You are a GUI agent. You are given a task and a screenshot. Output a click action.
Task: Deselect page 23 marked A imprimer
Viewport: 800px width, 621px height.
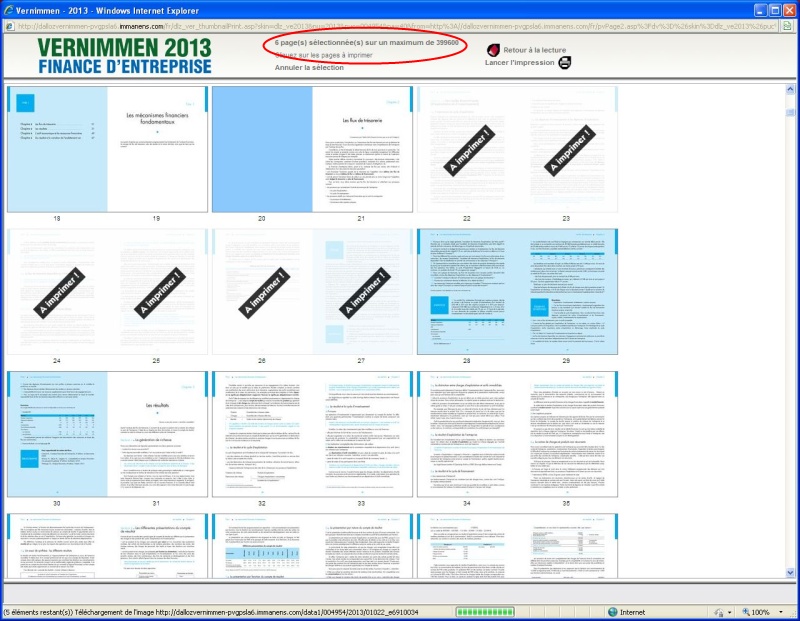point(567,149)
